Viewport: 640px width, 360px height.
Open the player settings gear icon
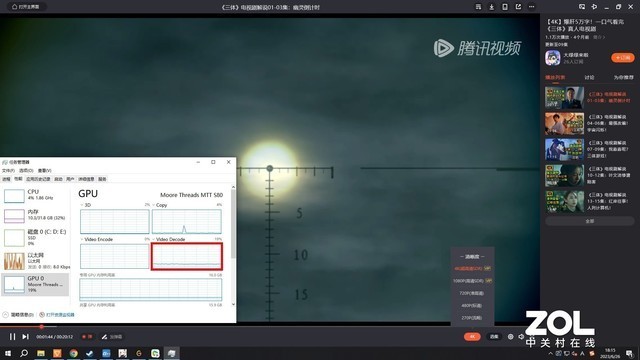510,337
